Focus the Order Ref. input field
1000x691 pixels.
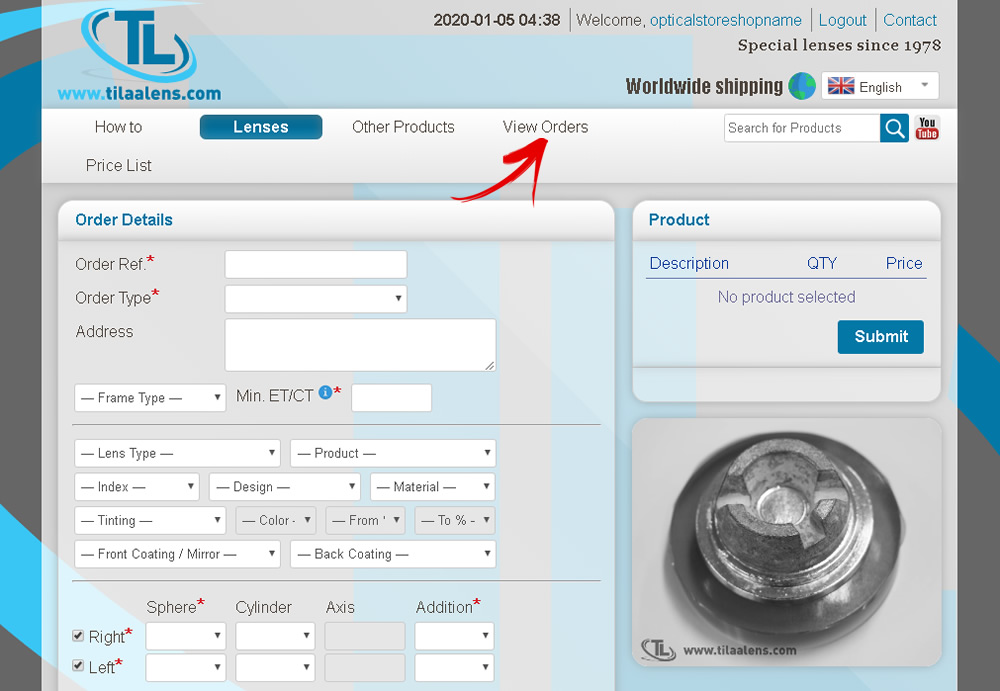pyautogui.click(x=315, y=264)
